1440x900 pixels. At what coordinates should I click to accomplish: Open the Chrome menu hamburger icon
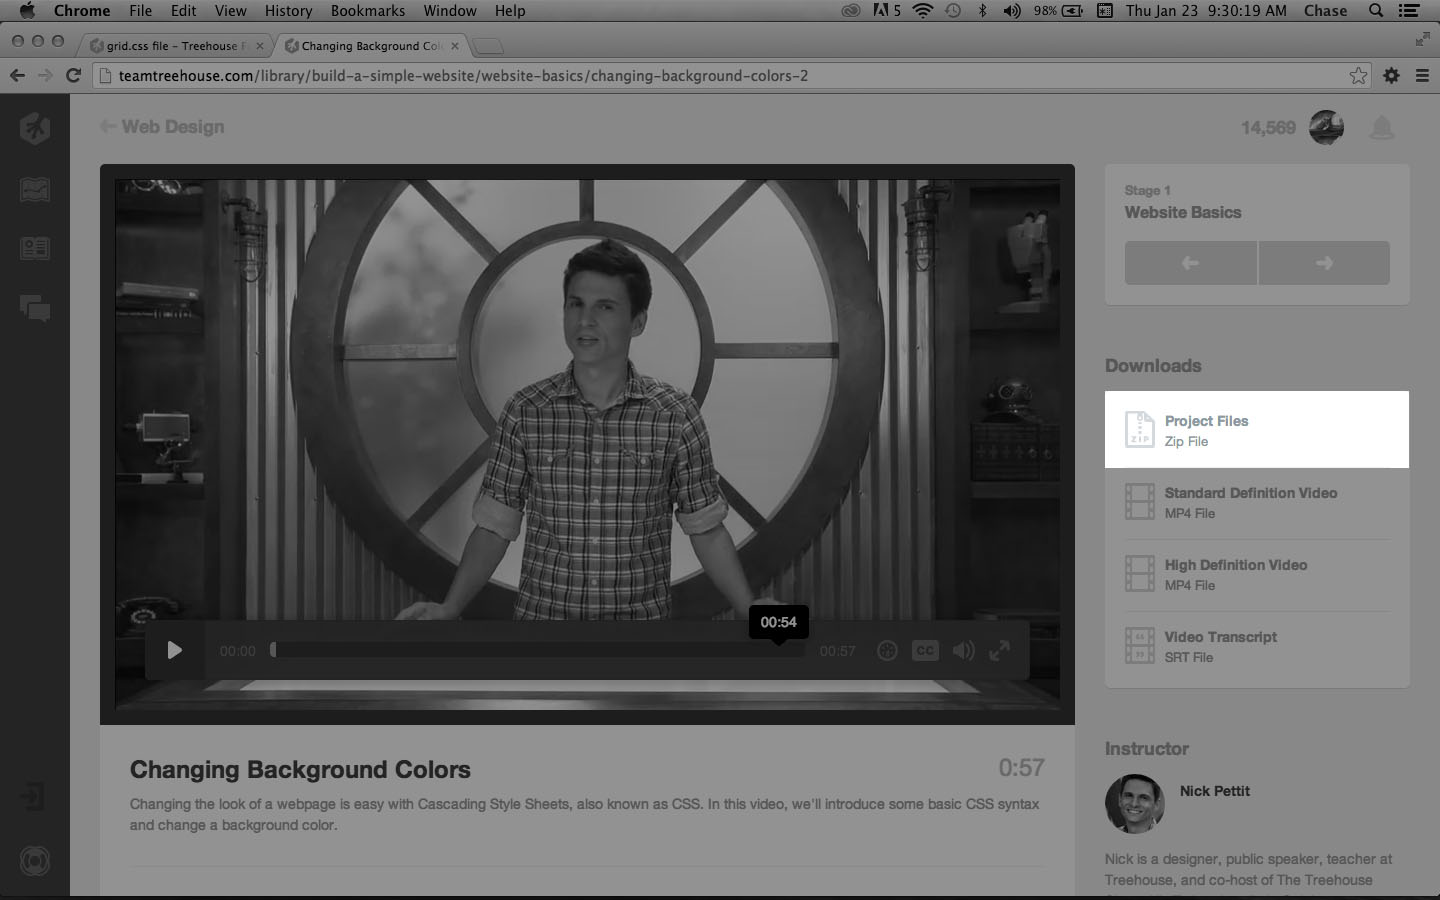coord(1422,76)
